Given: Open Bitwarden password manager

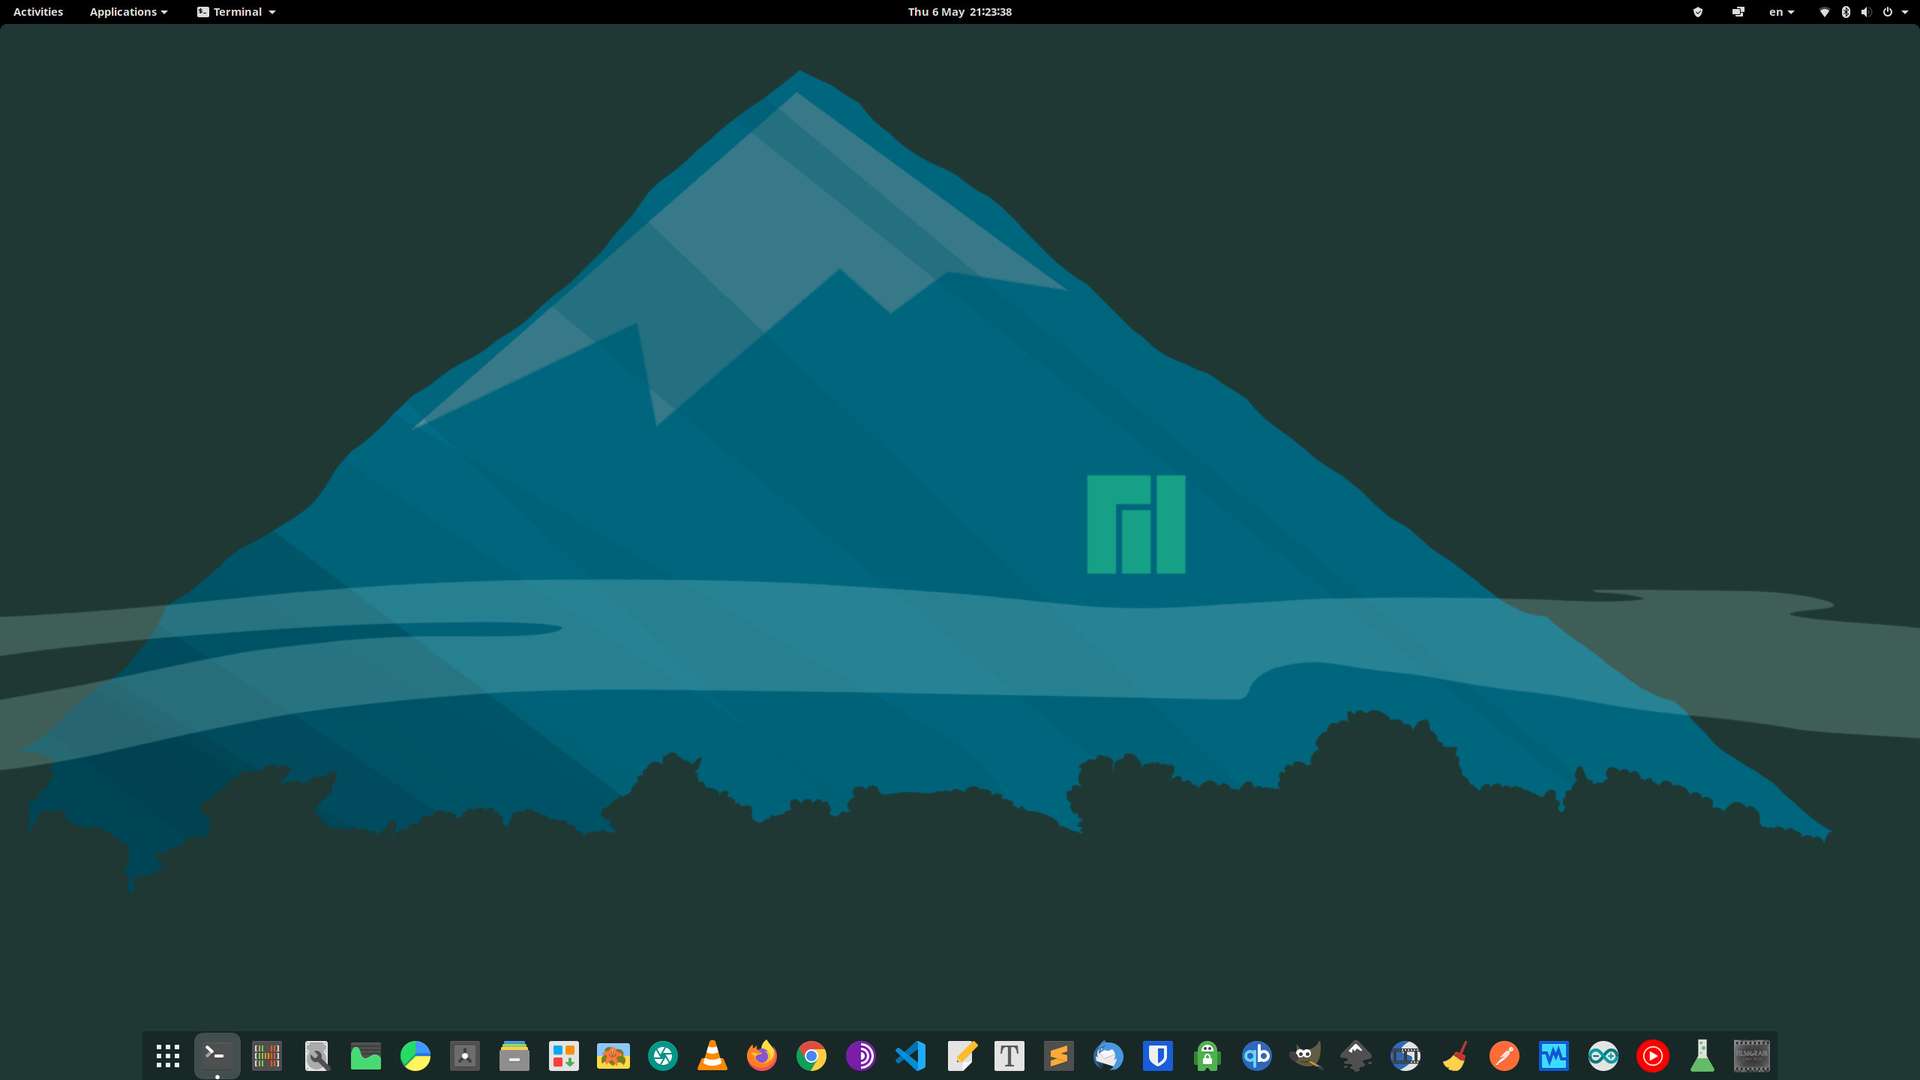Looking at the screenshot, I should [x=1158, y=1055].
